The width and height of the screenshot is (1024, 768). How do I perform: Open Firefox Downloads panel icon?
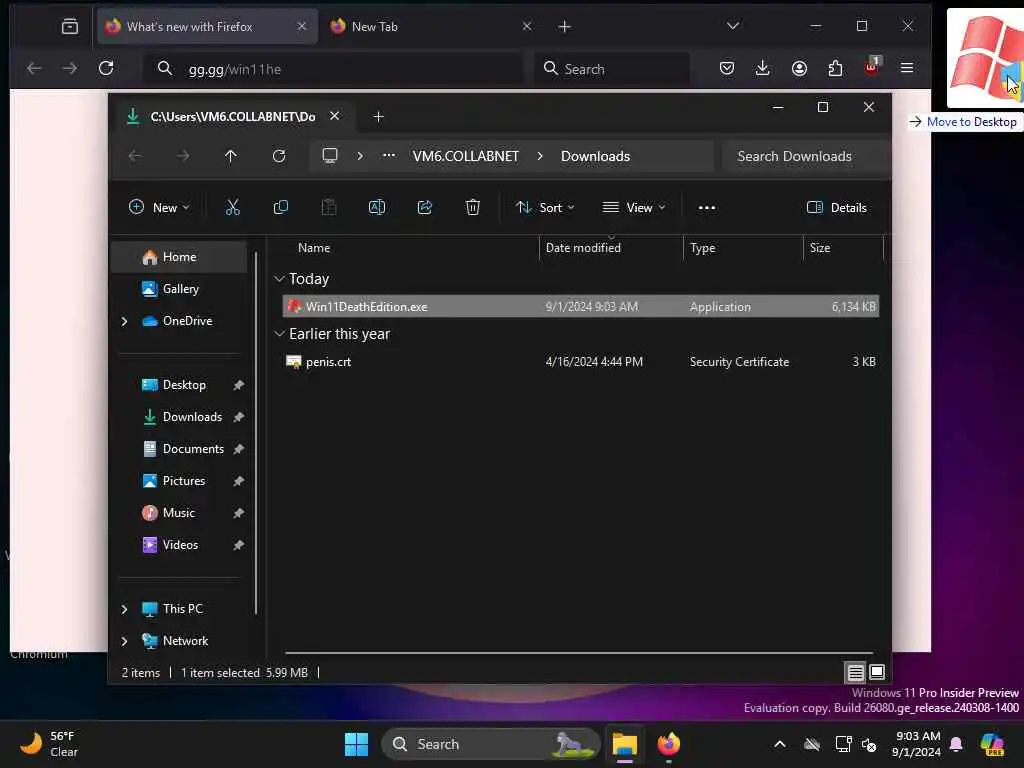pyautogui.click(x=762, y=68)
